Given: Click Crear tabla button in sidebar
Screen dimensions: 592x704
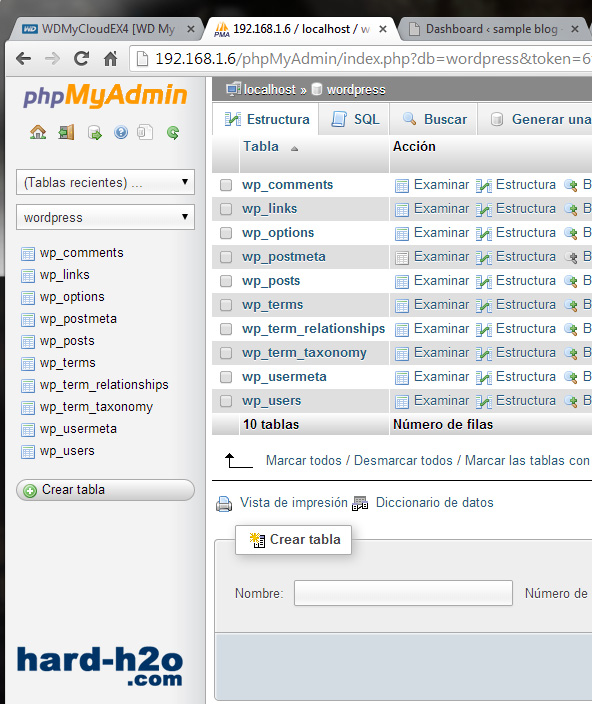Looking at the screenshot, I should click(x=105, y=490).
